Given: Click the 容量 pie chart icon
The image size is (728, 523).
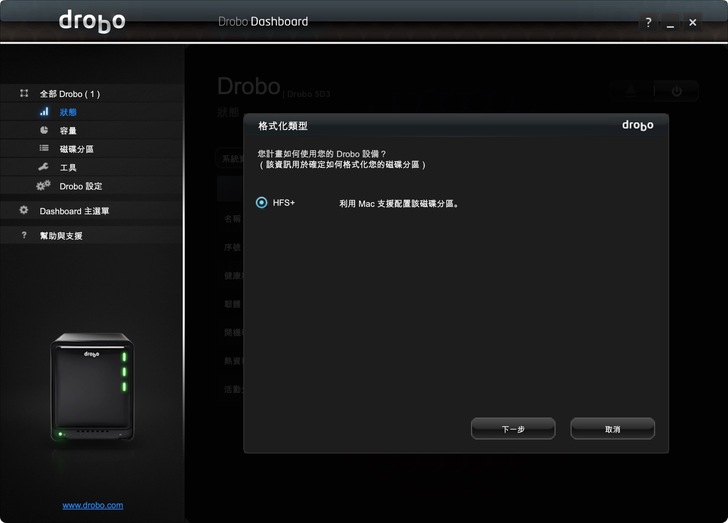Looking at the screenshot, I should click(44, 130).
